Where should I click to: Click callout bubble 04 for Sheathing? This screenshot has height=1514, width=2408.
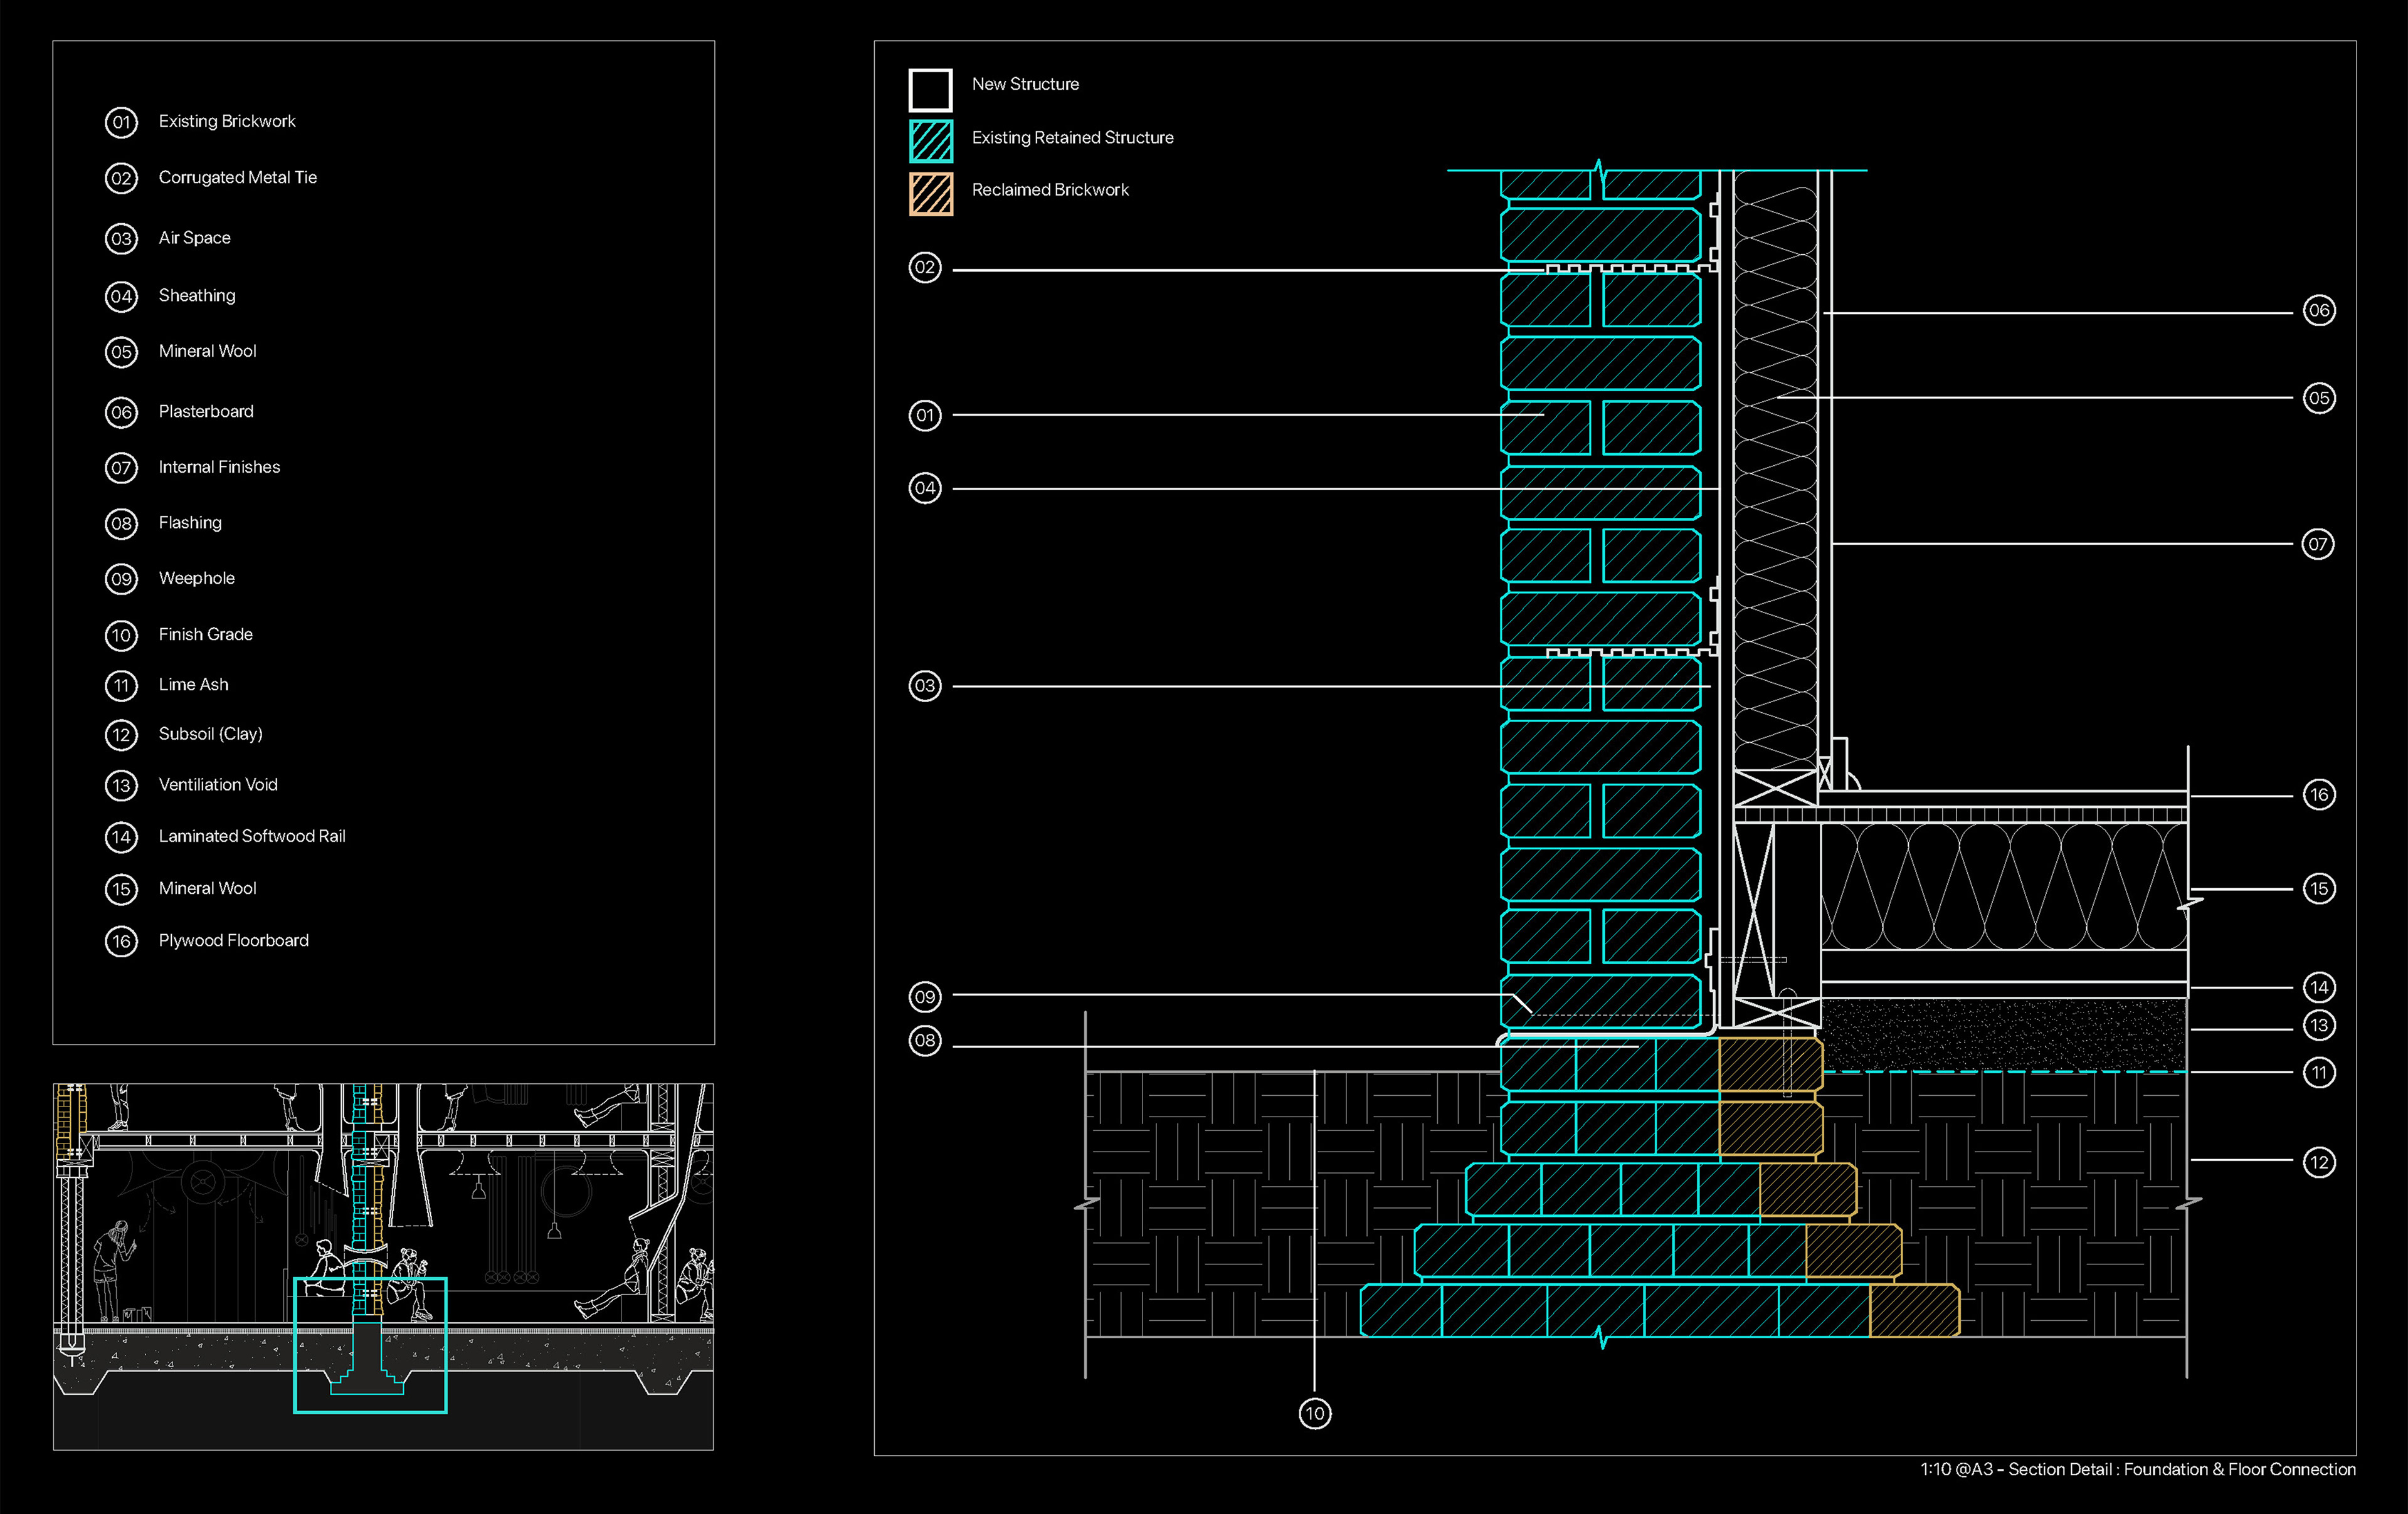coord(925,488)
